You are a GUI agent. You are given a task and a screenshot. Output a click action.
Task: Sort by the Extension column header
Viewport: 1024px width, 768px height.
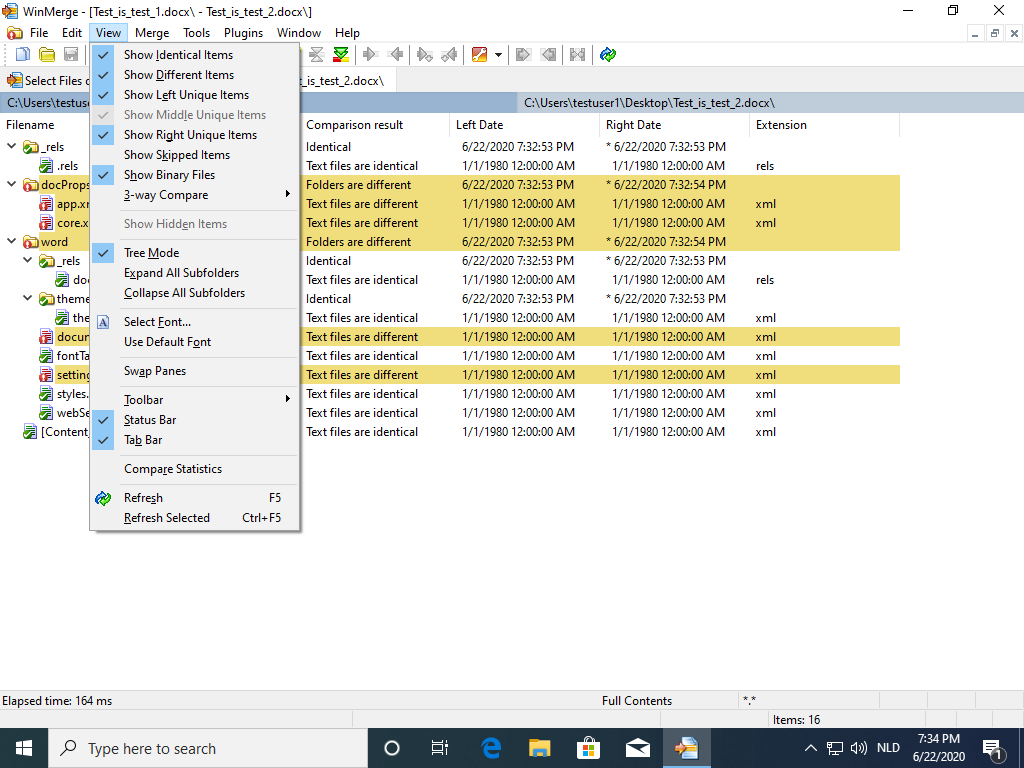click(x=824, y=125)
